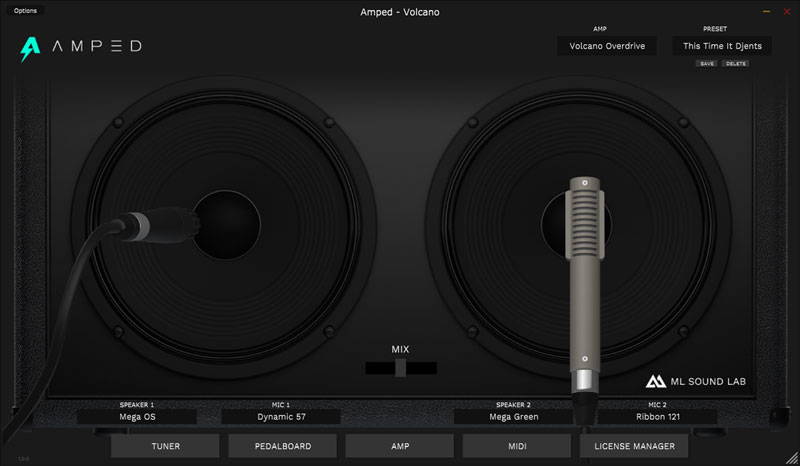This screenshot has height=466, width=800.
Task: Click the left speaker cone center
Action: coord(227,225)
